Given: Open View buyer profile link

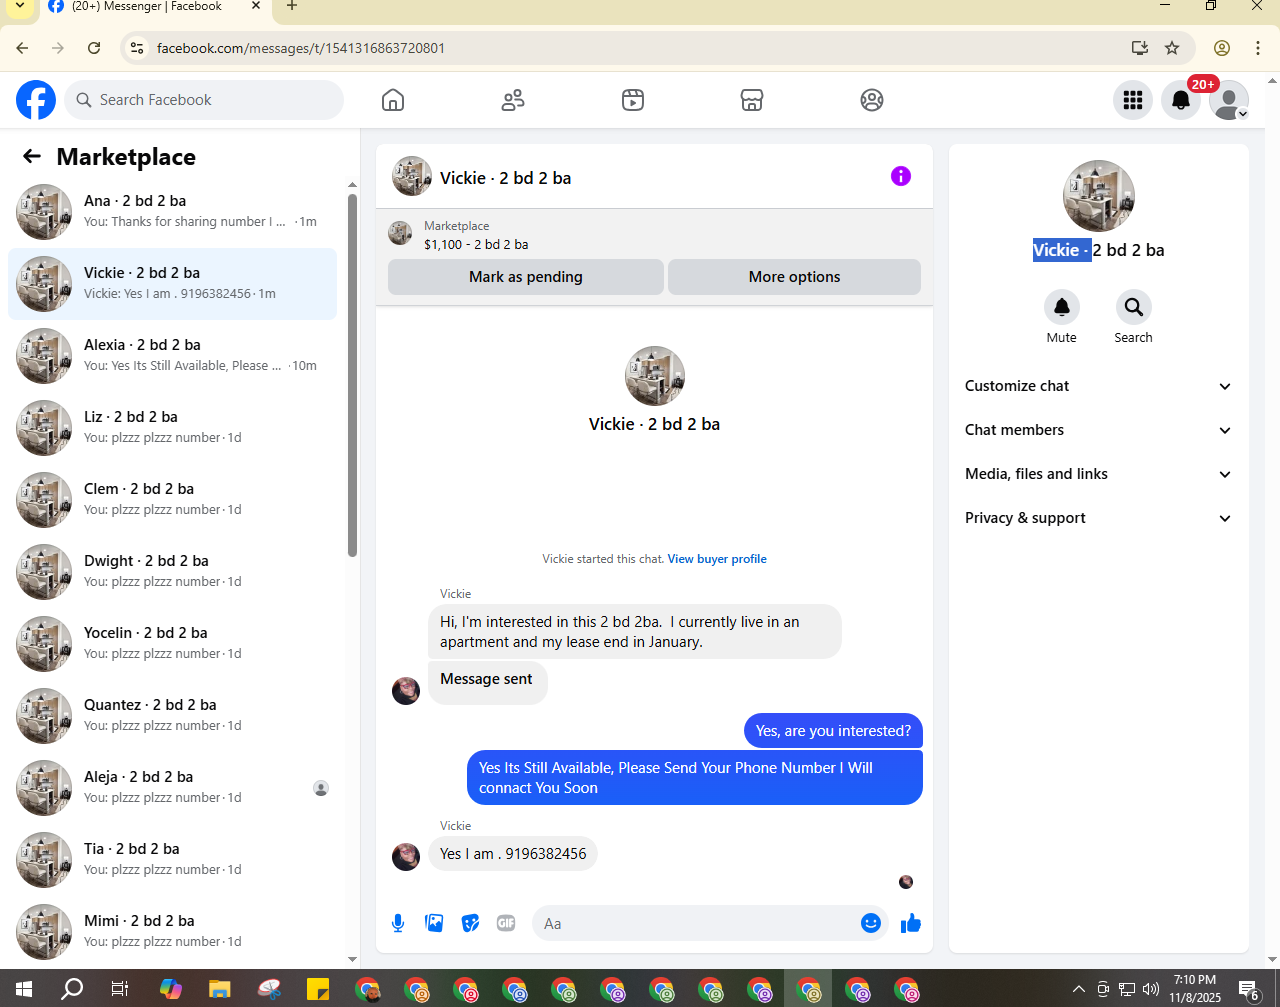Looking at the screenshot, I should pos(717,559).
